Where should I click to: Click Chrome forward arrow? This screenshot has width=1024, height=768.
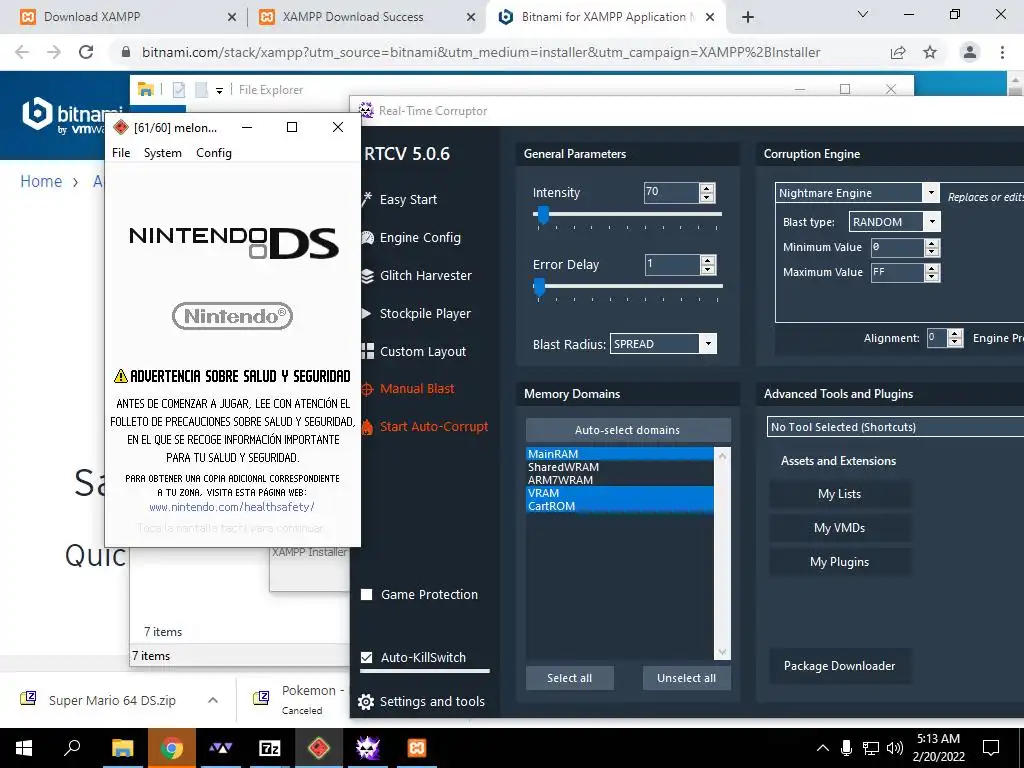(x=54, y=52)
